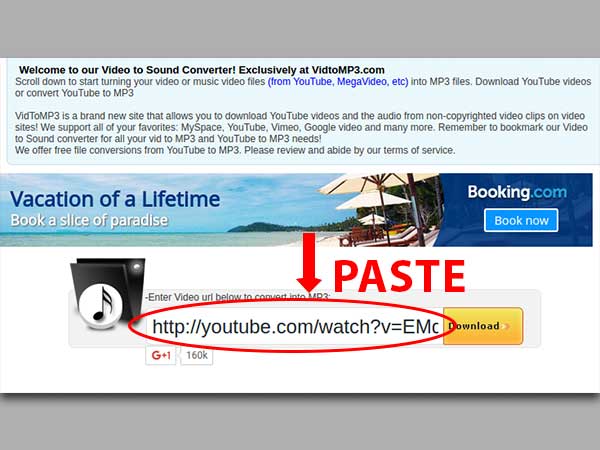Click 'Vacation of a Lifetime' ad headline
Viewport: 600px width, 450px height.
[115, 199]
